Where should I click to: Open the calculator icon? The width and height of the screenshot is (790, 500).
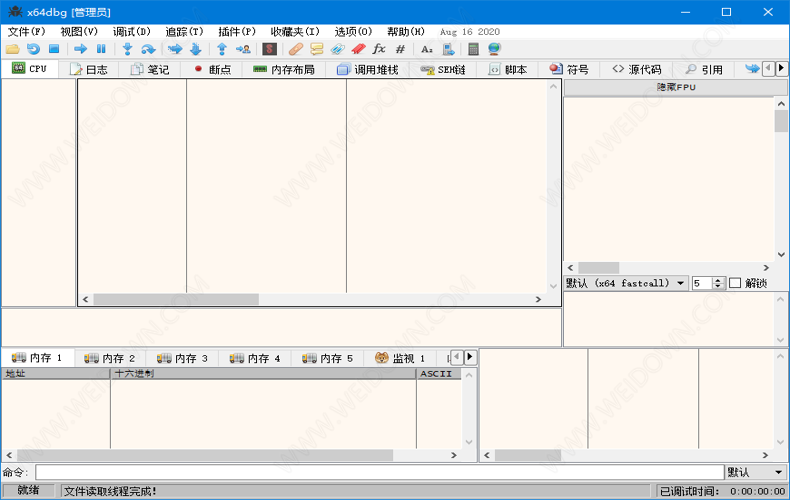[473, 49]
